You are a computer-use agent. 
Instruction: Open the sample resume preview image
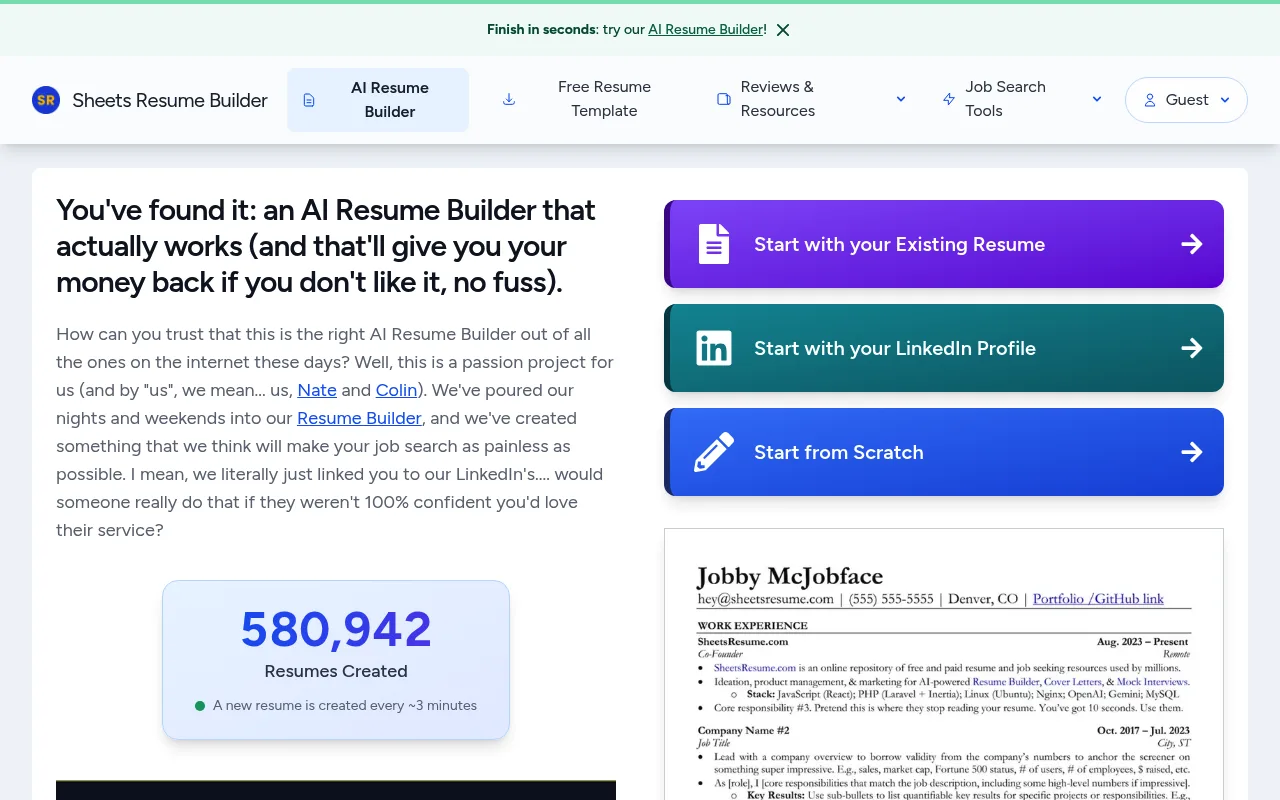click(x=944, y=664)
